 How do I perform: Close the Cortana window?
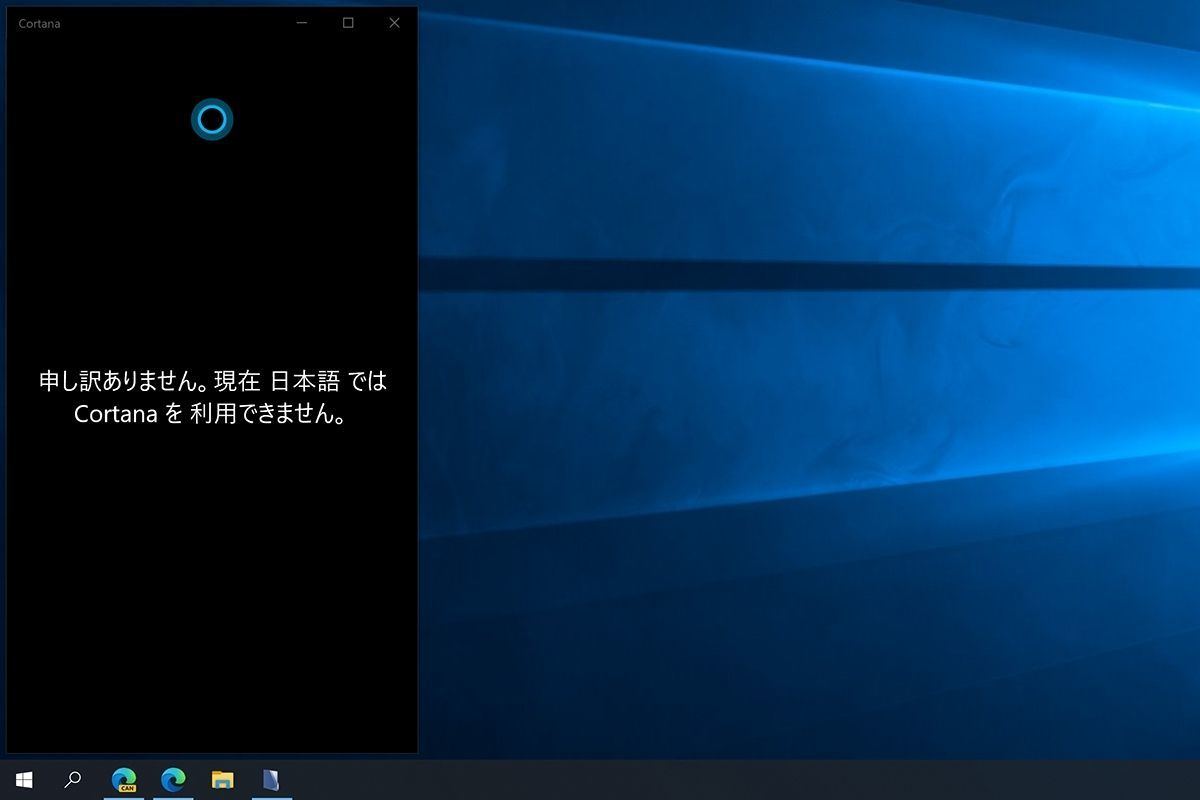click(394, 23)
